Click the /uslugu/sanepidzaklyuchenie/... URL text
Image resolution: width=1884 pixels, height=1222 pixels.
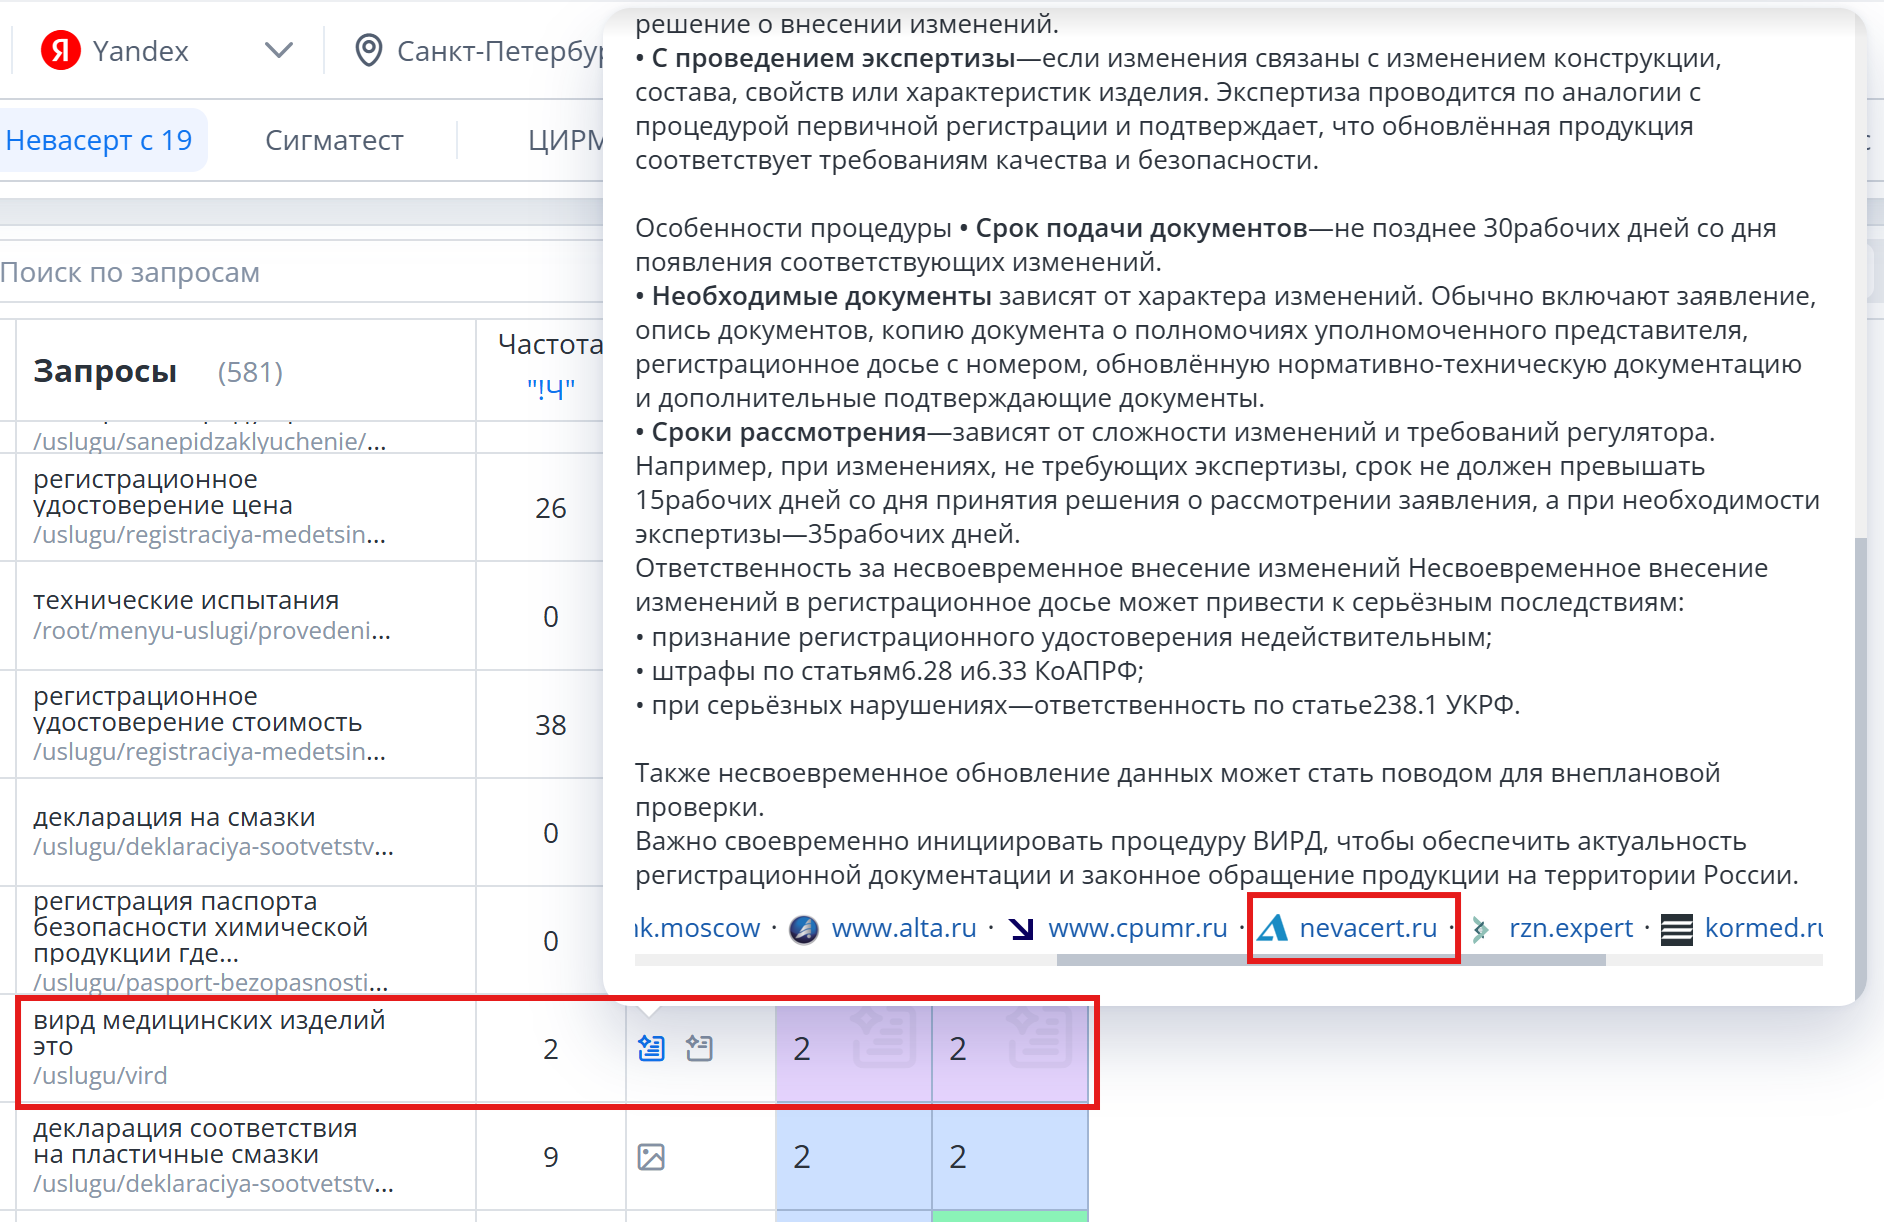pos(210,441)
